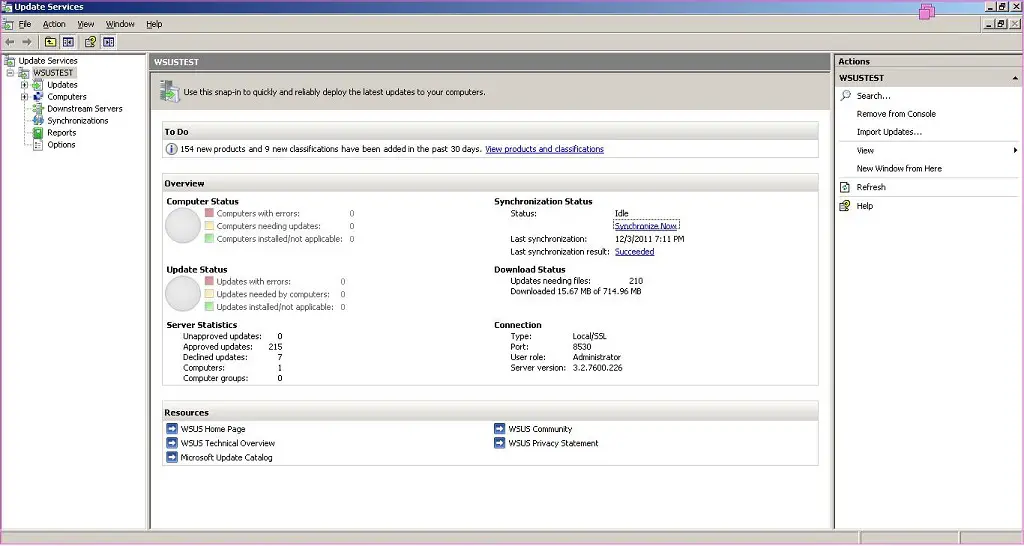Open the Help menu in menu bar

click(154, 24)
